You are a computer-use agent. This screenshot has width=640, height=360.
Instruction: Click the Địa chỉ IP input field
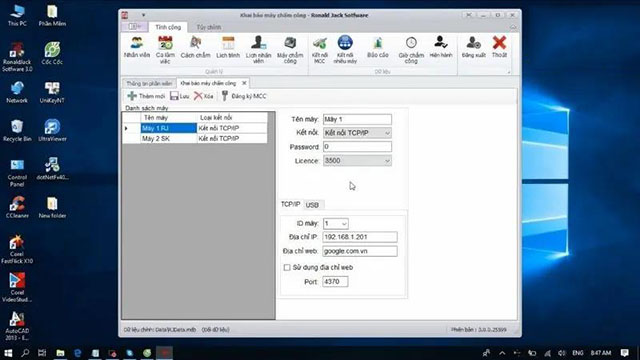[360, 237]
